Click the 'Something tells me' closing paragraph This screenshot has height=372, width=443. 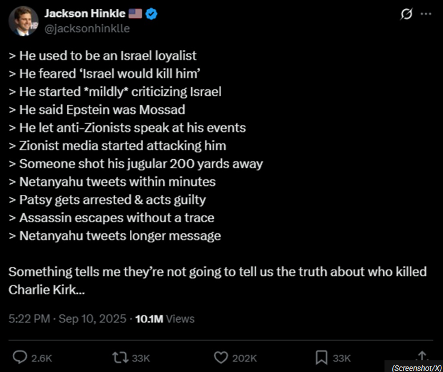coord(217,281)
